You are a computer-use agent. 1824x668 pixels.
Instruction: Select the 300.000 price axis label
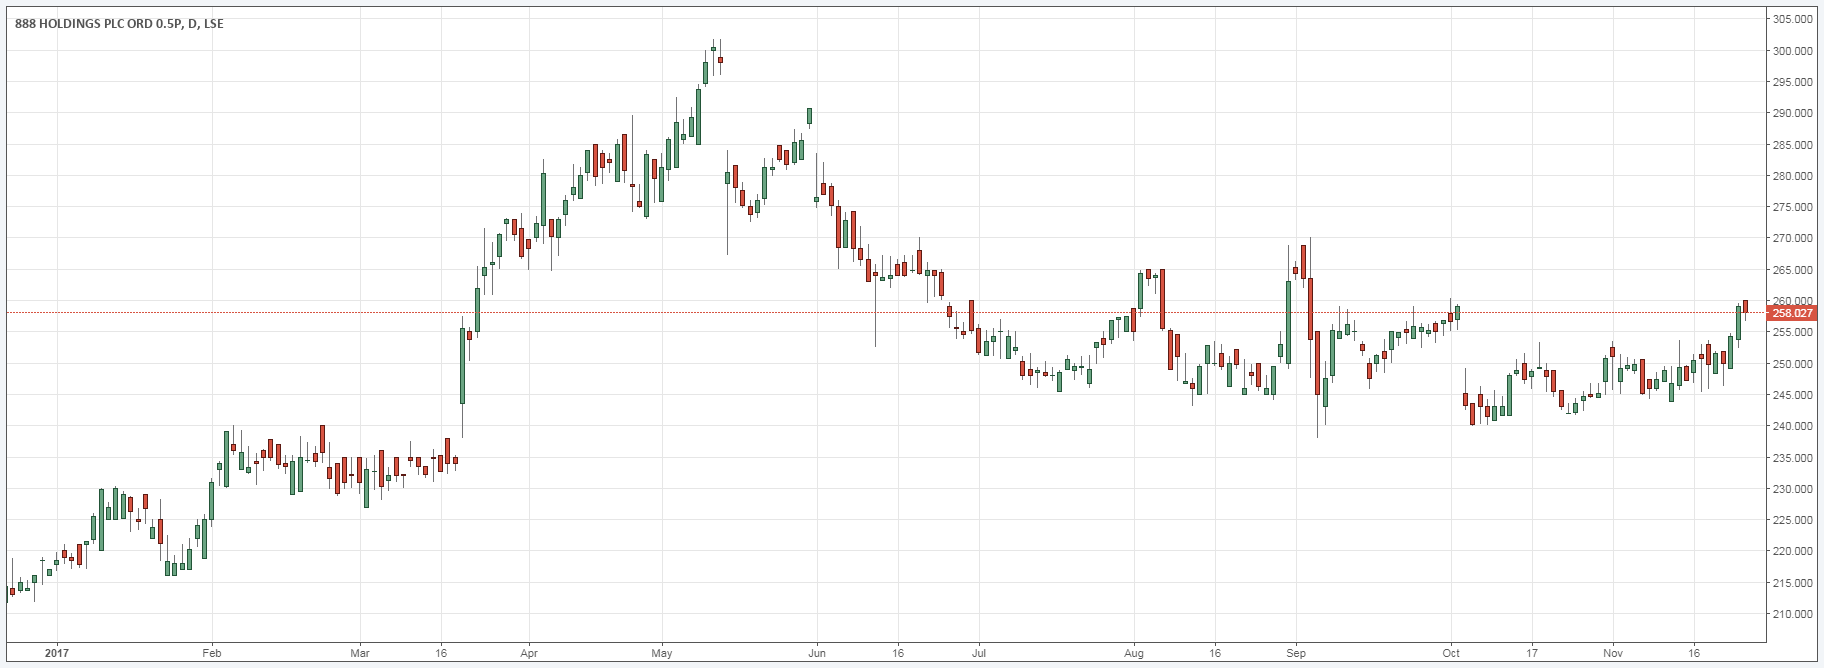pyautogui.click(x=1792, y=51)
